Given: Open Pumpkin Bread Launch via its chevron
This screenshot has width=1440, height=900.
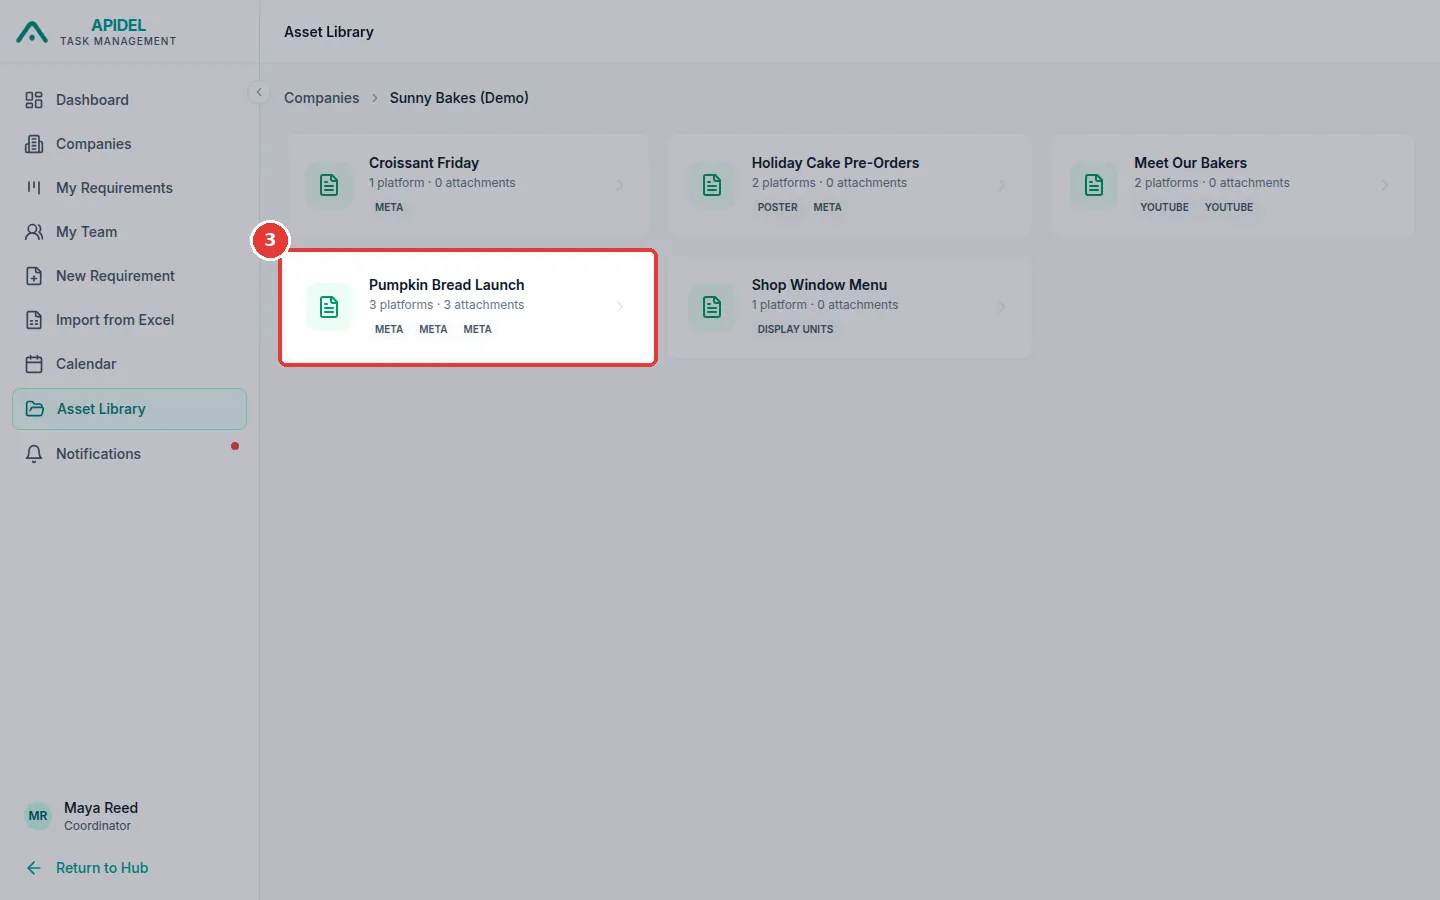Looking at the screenshot, I should coord(620,307).
